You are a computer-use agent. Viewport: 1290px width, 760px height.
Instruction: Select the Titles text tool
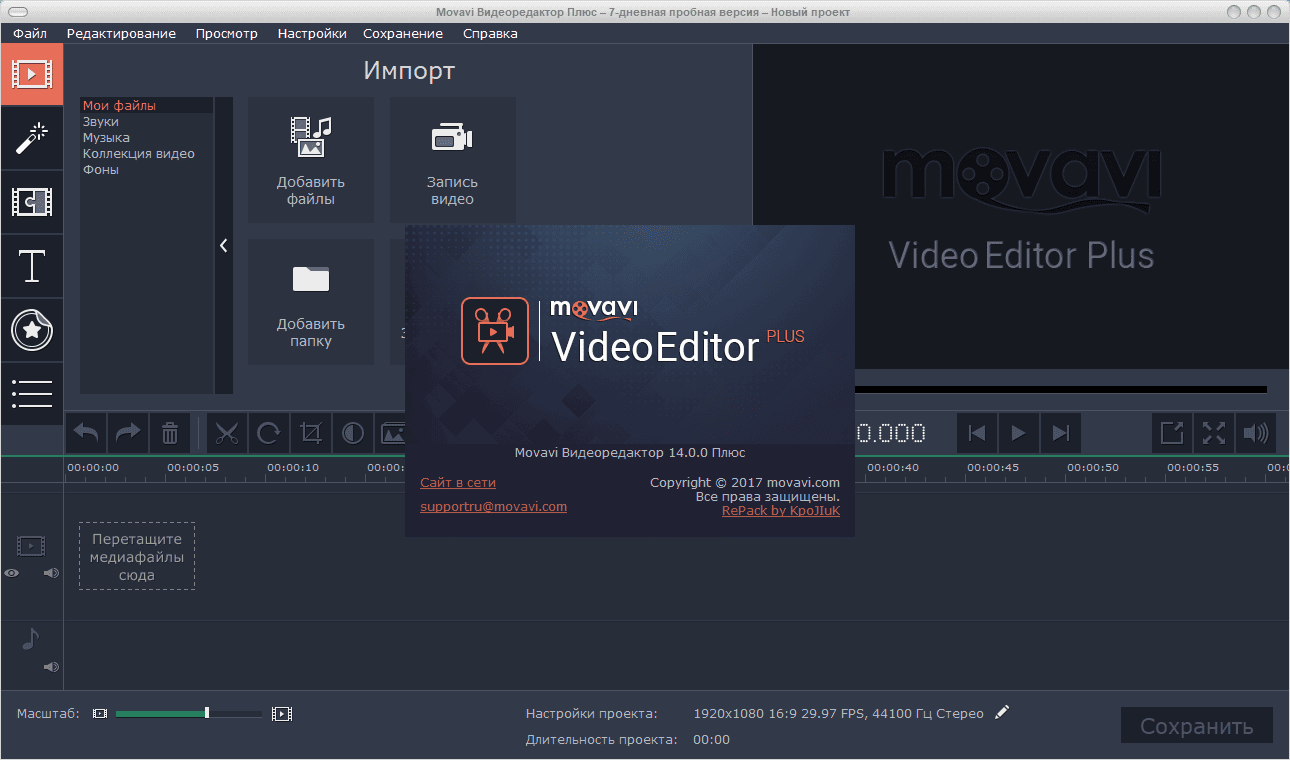(32, 266)
